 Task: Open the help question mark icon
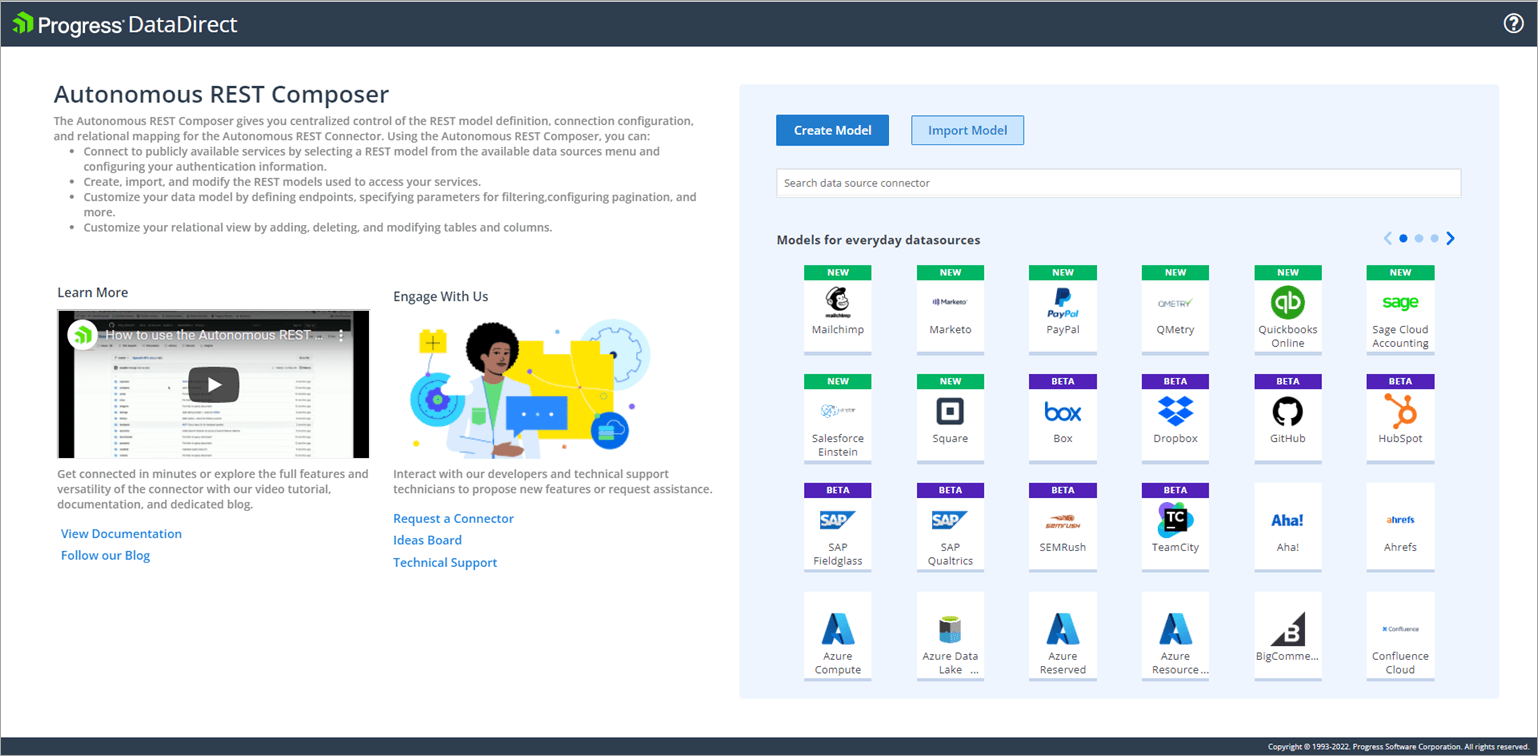coord(1513,24)
